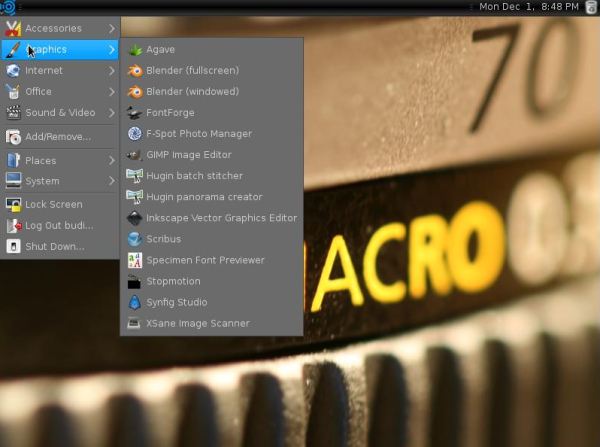Click the Blender (fullscreen) icon
The image size is (600, 447).
(x=135, y=71)
